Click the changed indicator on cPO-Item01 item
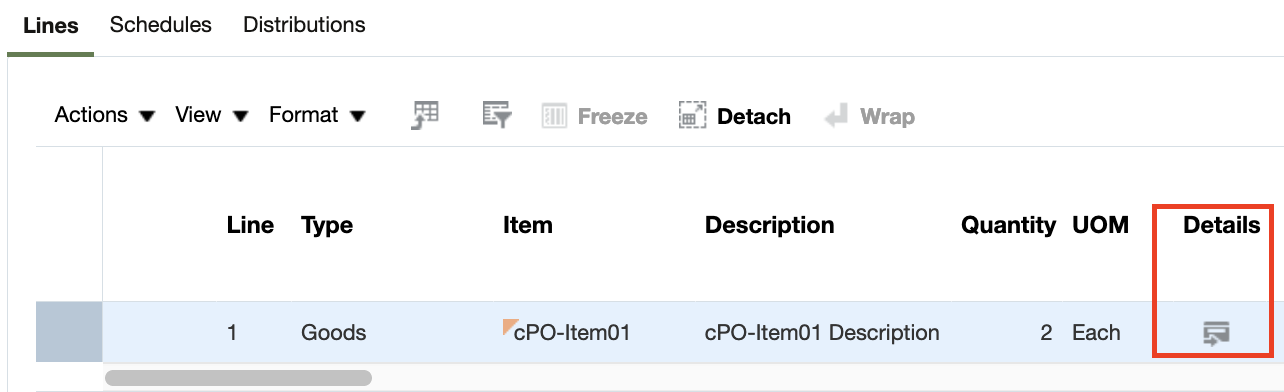This screenshot has height=392, width=1284. 508,323
